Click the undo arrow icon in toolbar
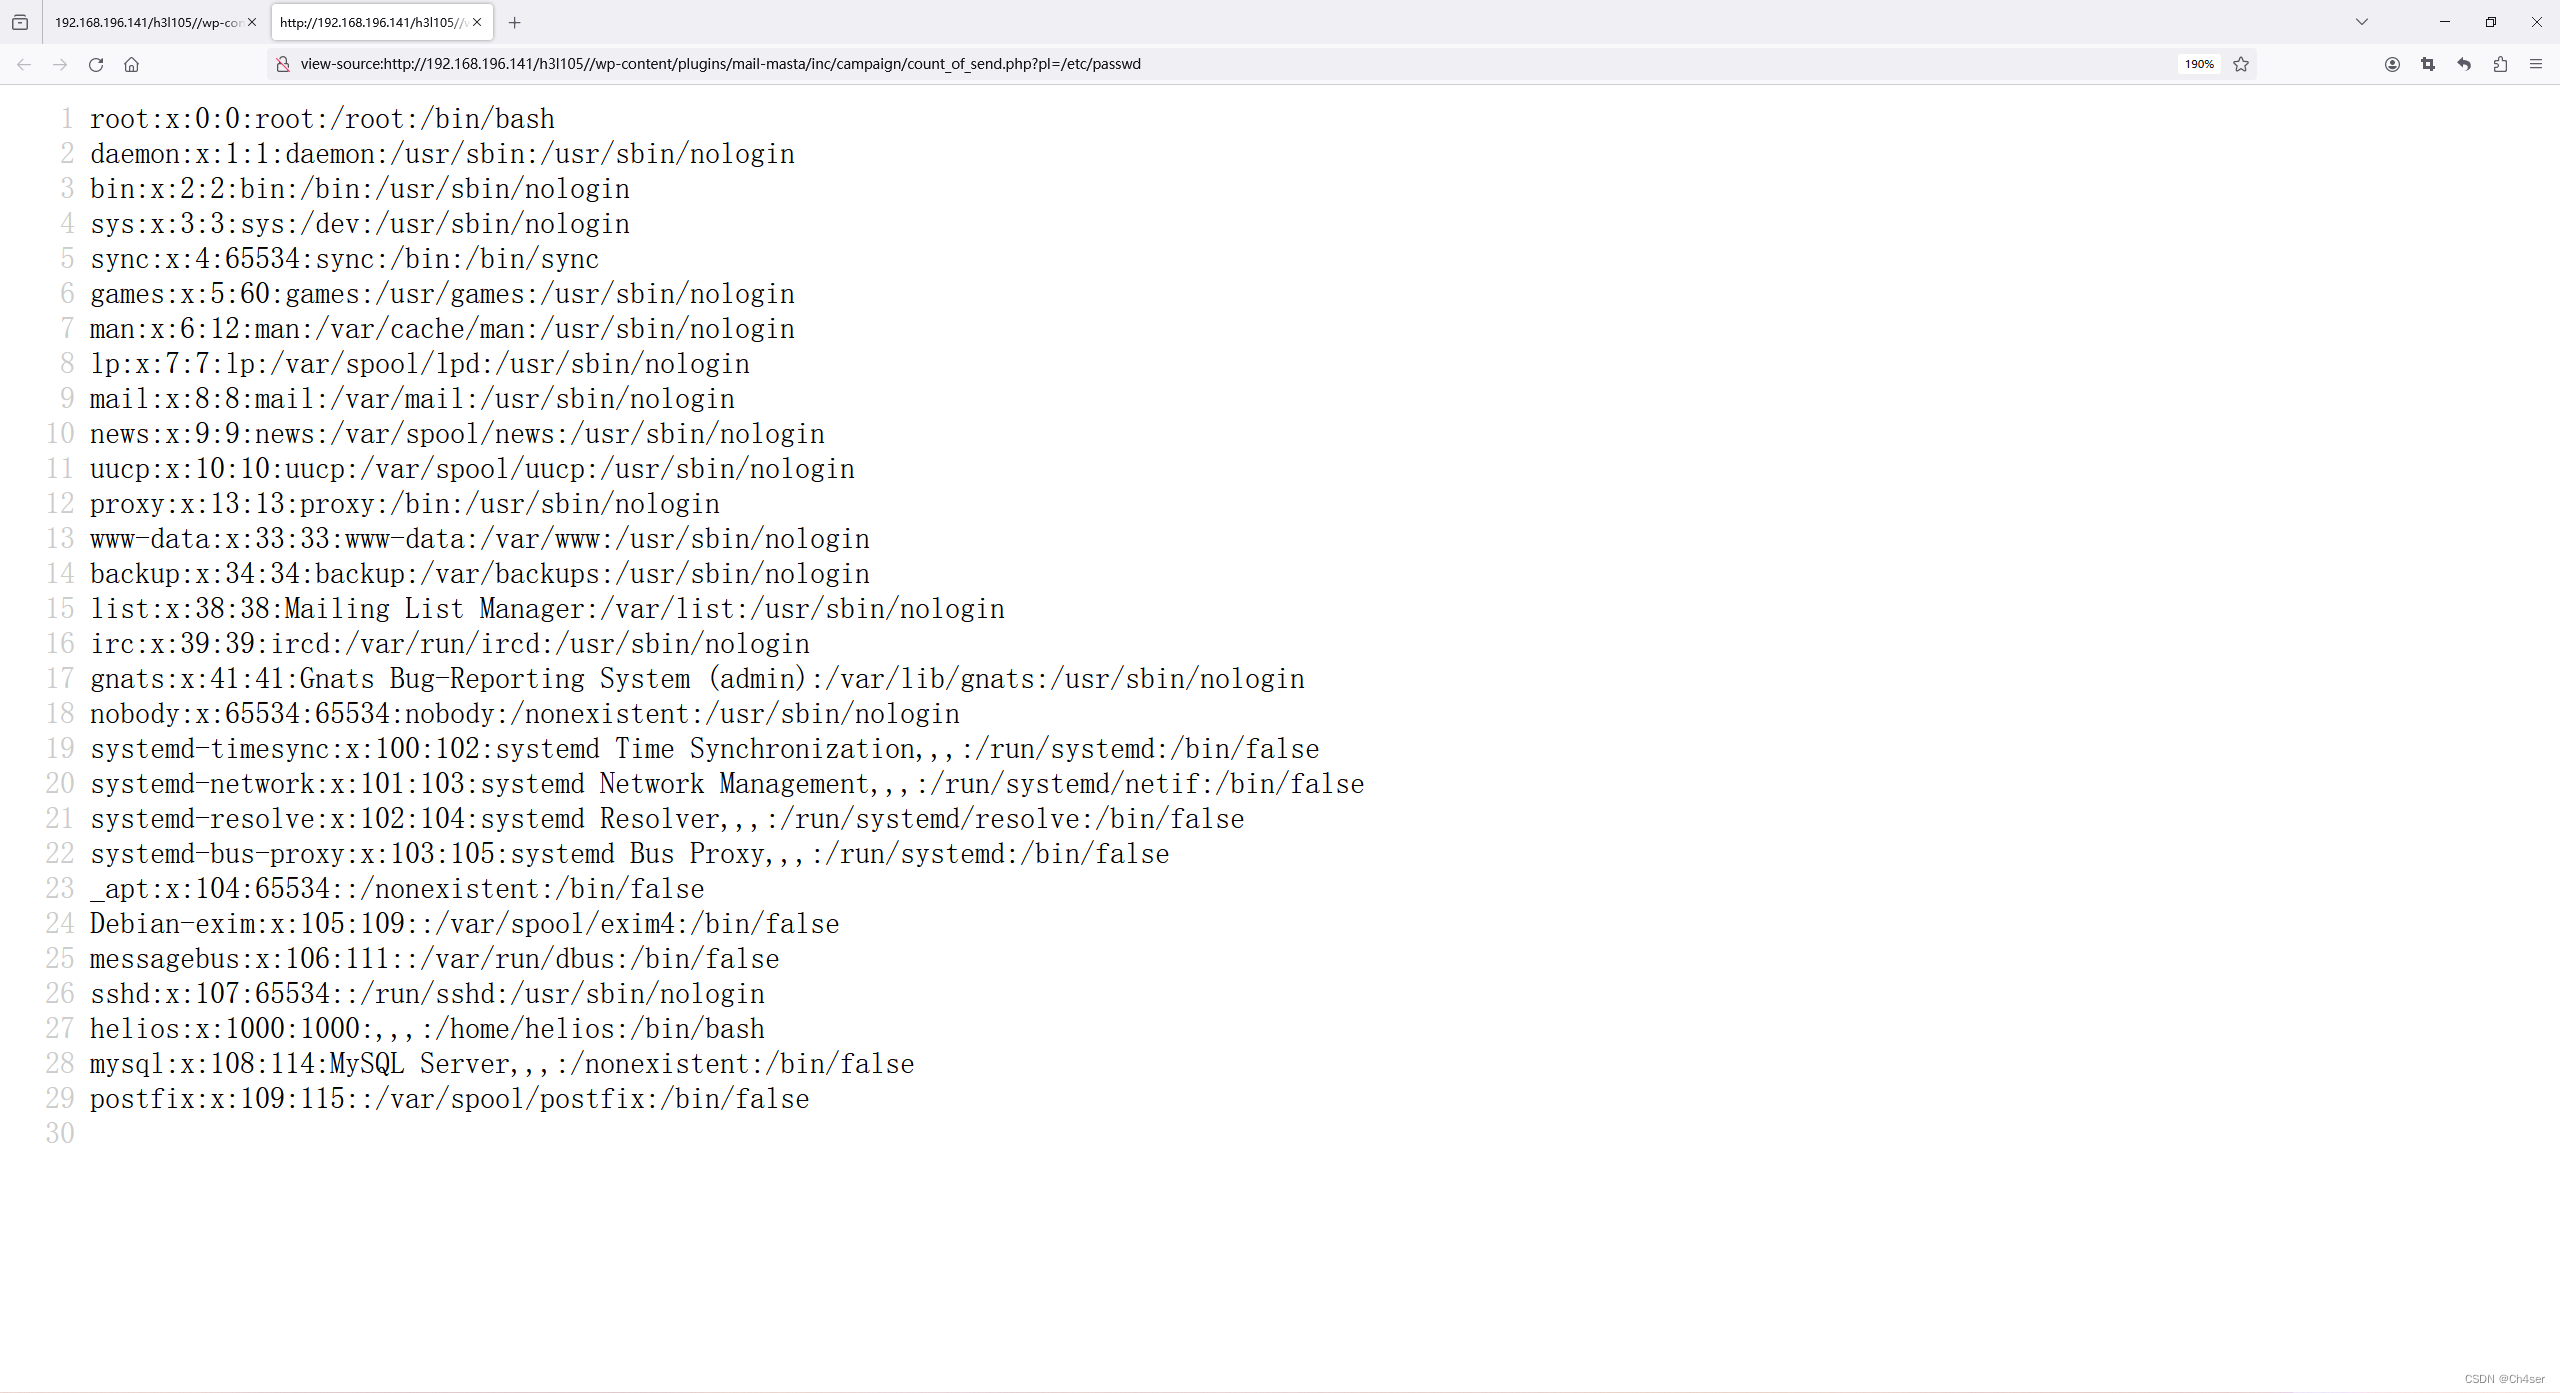The height and width of the screenshot is (1393, 2560). click(2464, 64)
